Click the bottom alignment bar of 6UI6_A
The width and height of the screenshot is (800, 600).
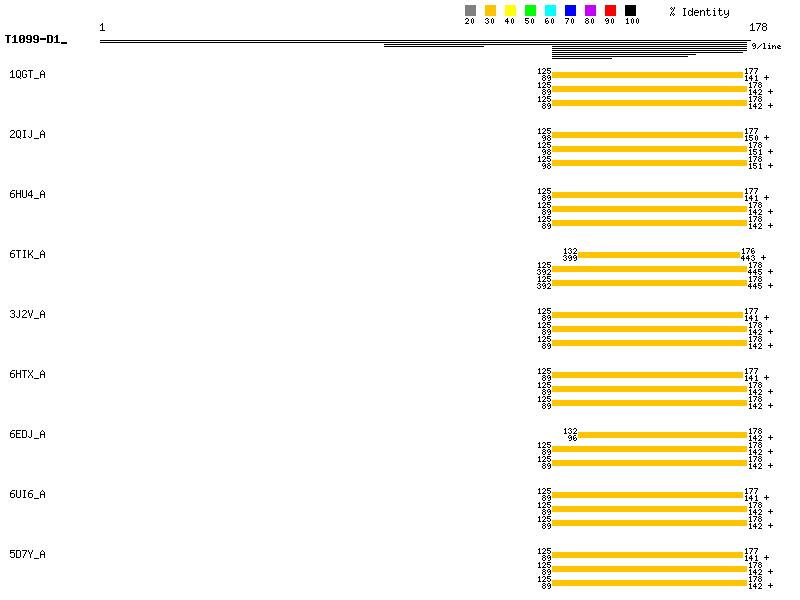point(650,523)
